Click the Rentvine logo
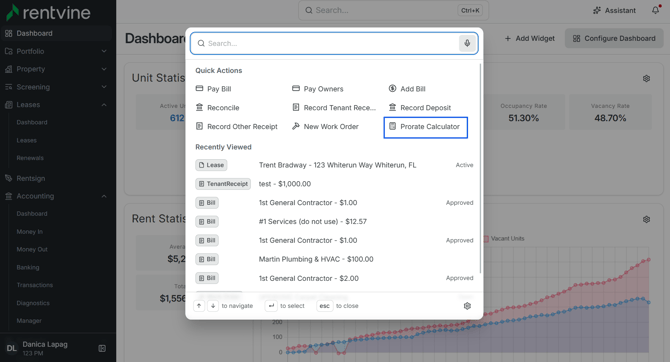Viewport: 670px width, 362px height. pyautogui.click(x=48, y=12)
